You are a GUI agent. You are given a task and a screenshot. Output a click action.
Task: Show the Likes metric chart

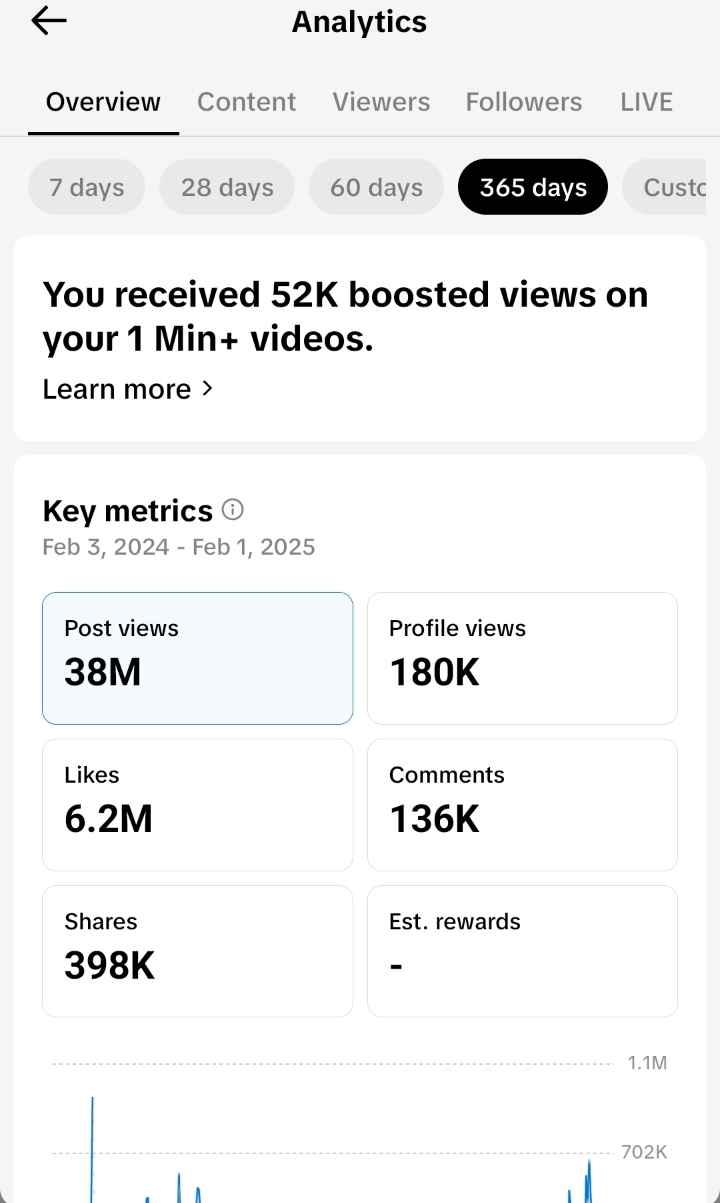[x=198, y=805]
